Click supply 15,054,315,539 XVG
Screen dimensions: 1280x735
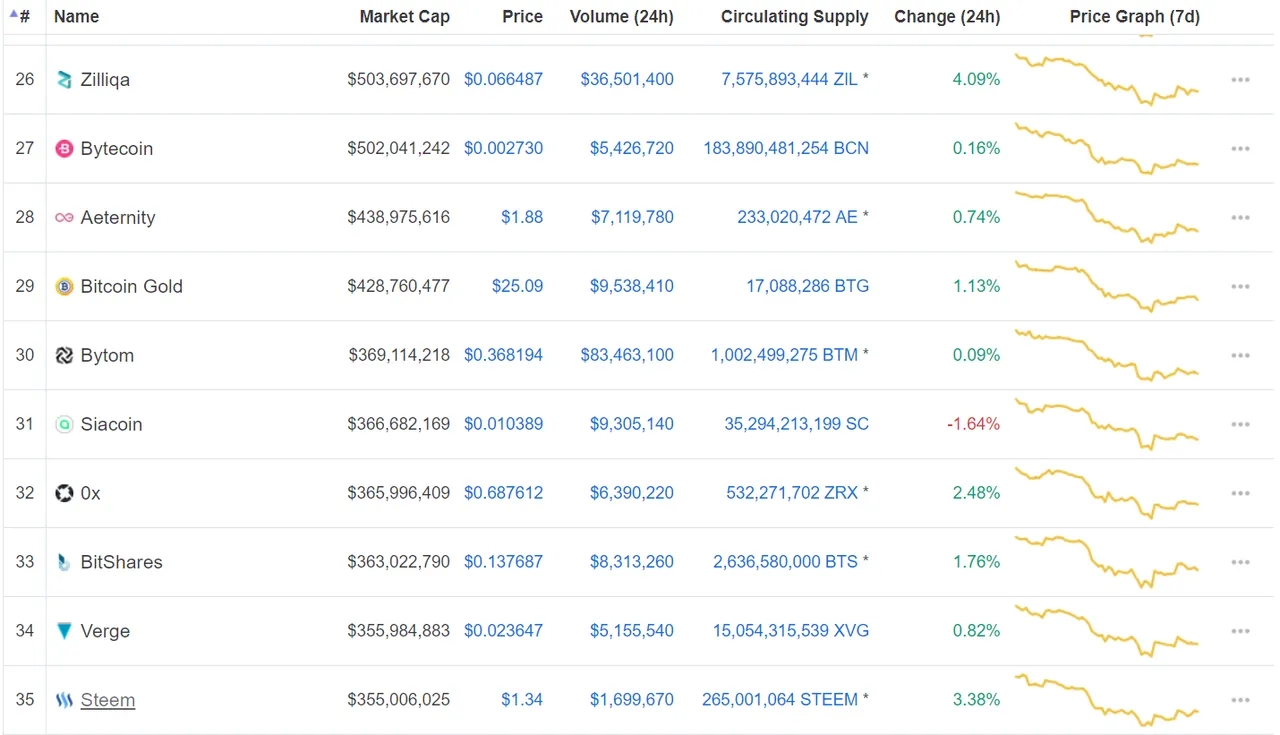click(791, 631)
